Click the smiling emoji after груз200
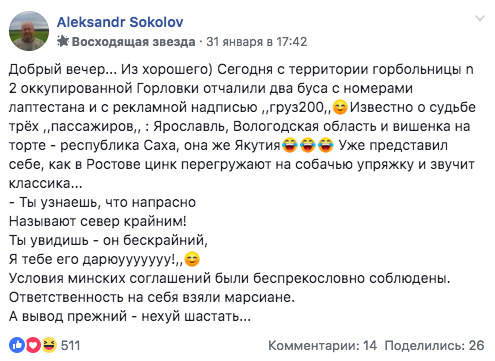Image resolution: width=495 pixels, height=361 pixels. [340, 107]
